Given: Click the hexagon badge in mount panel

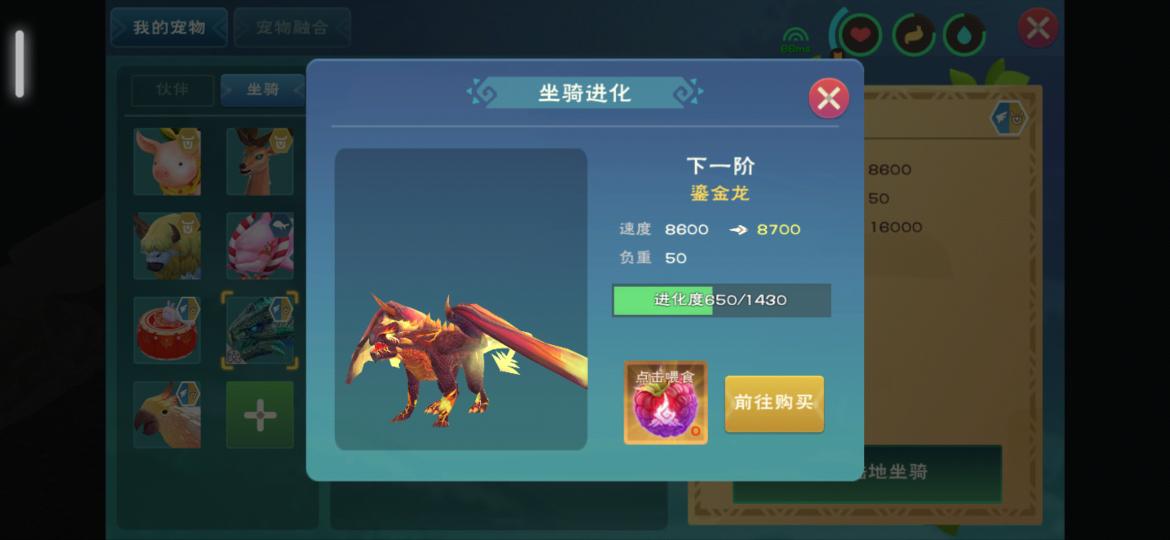Looking at the screenshot, I should point(1009,118).
